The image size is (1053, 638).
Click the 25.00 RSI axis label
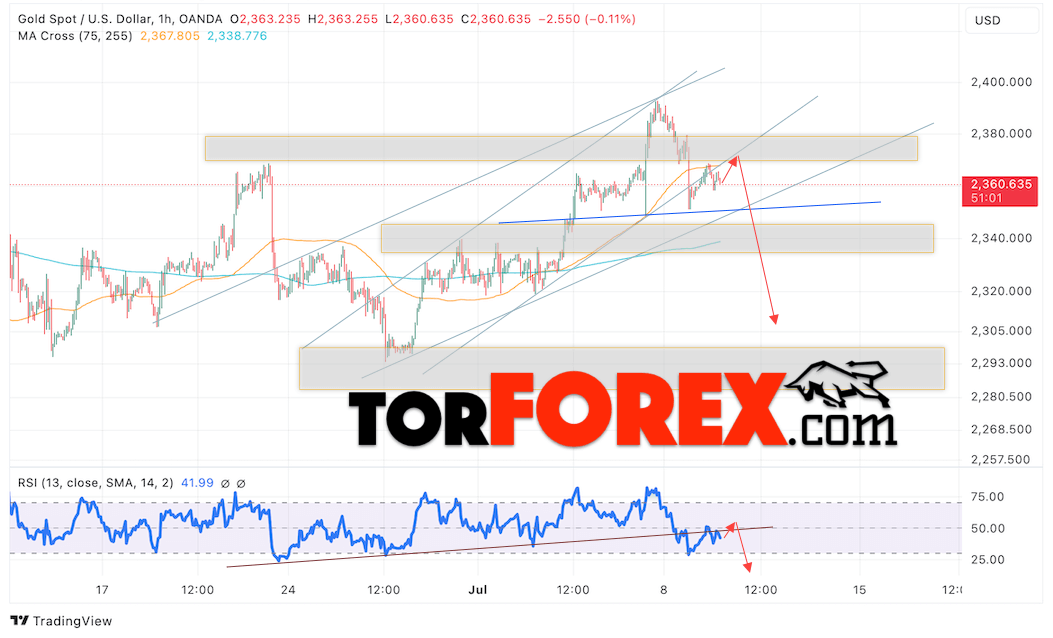pos(988,559)
